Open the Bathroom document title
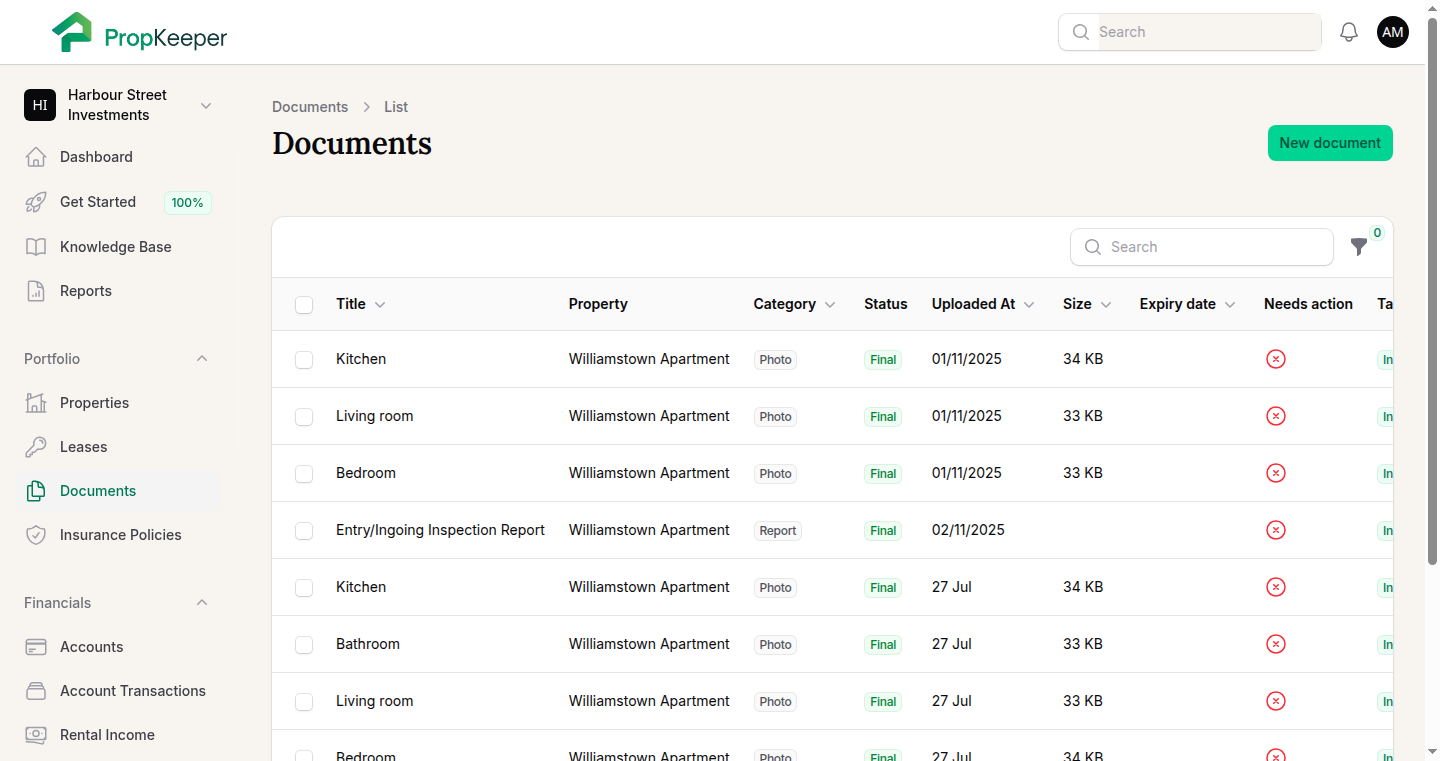 pyautogui.click(x=368, y=644)
